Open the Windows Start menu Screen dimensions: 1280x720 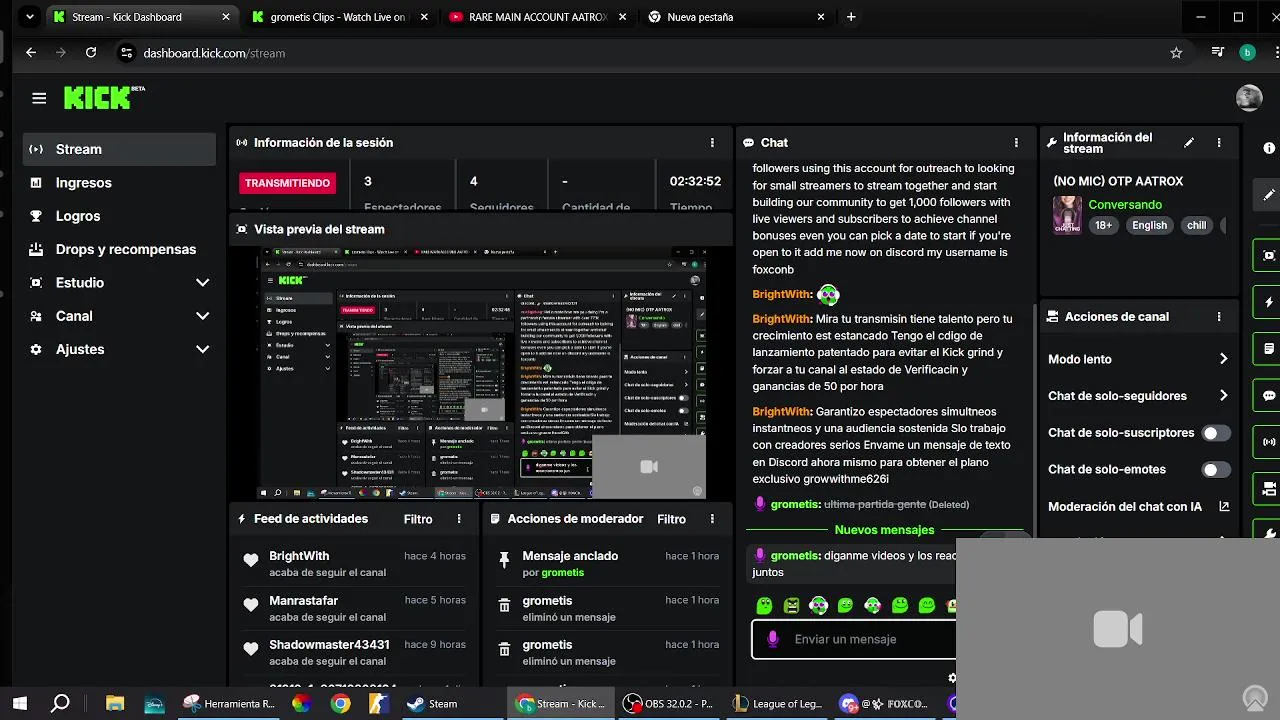tap(19, 704)
